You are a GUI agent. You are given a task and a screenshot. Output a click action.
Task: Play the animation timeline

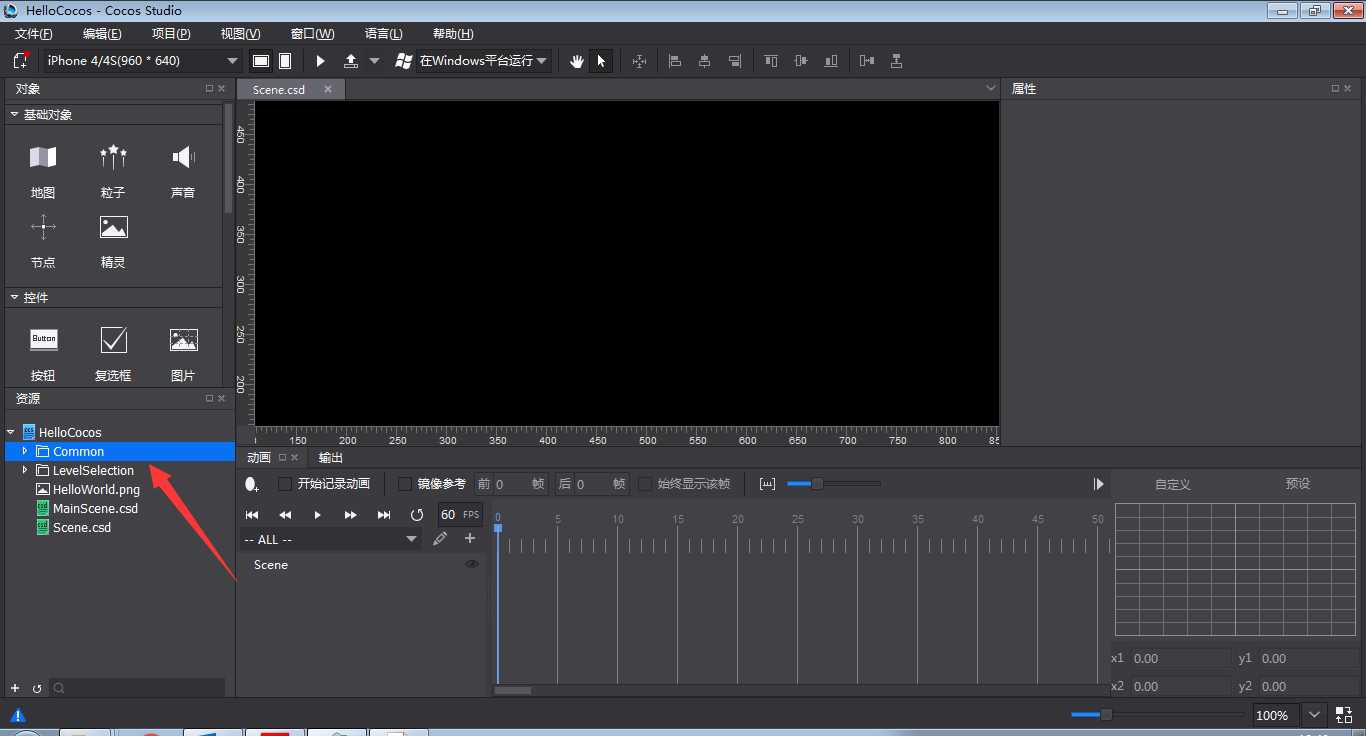pyautogui.click(x=318, y=514)
